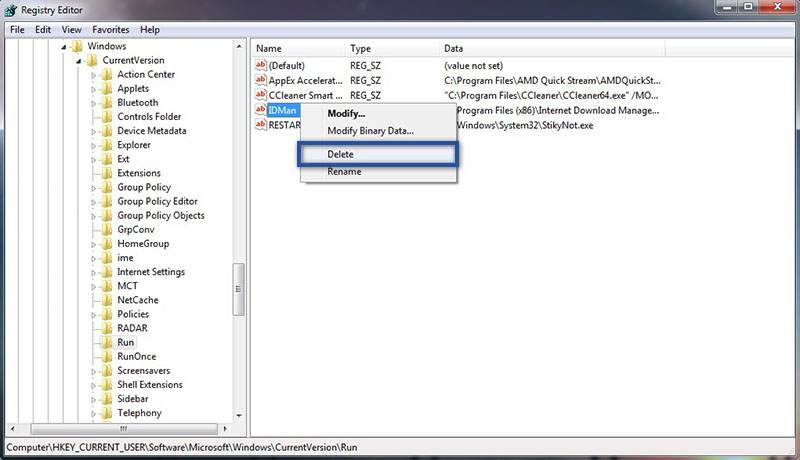Image resolution: width=800 pixels, height=460 pixels.
Task: Click the Internet Settings folder icon
Action: coord(107,272)
